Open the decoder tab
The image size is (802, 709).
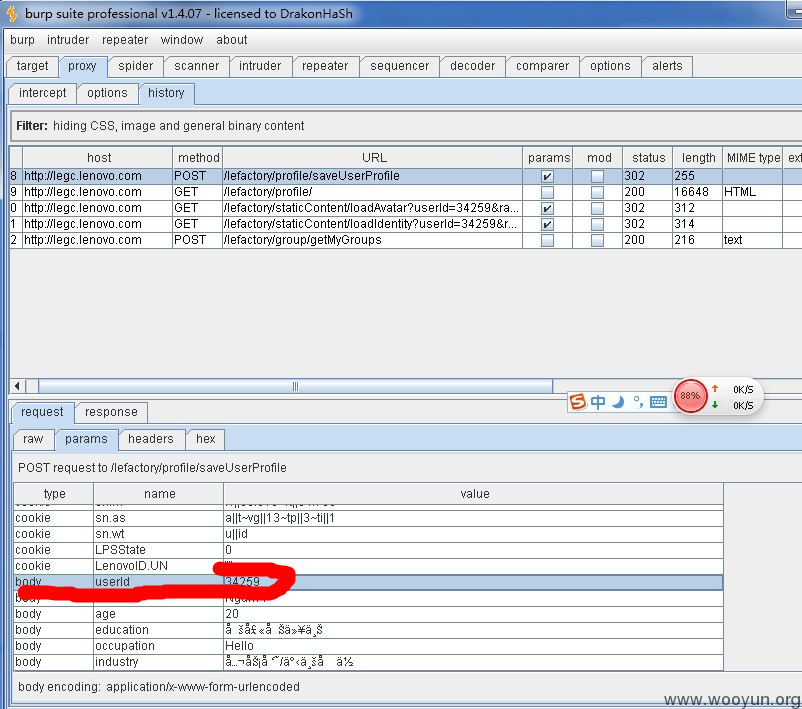coord(473,66)
